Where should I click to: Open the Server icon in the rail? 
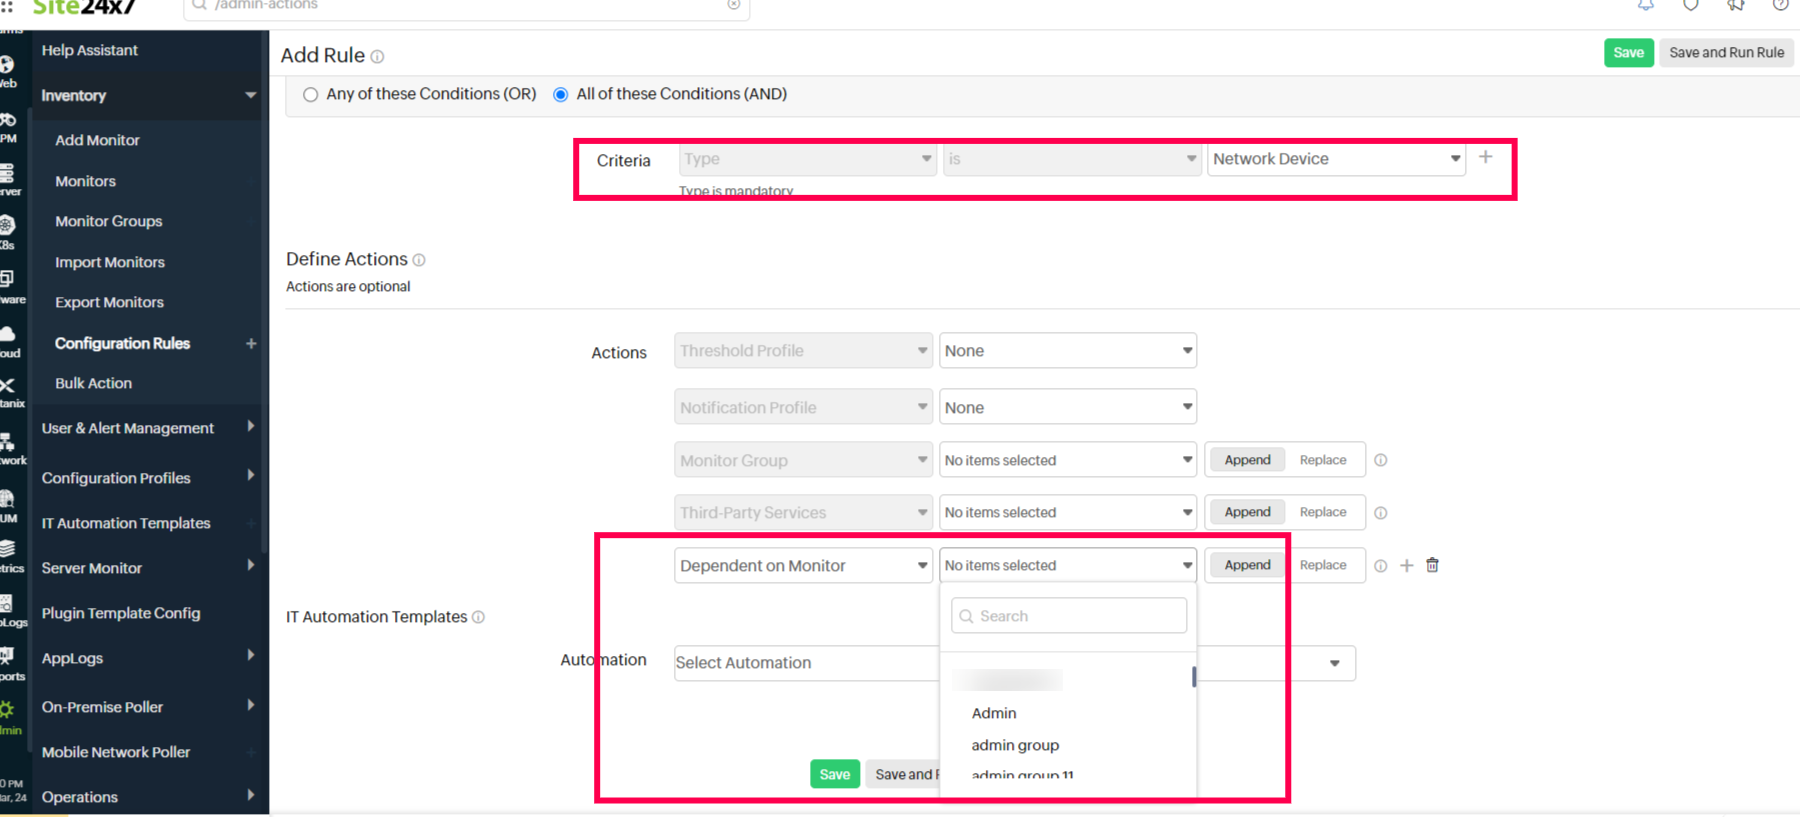(x=7, y=173)
